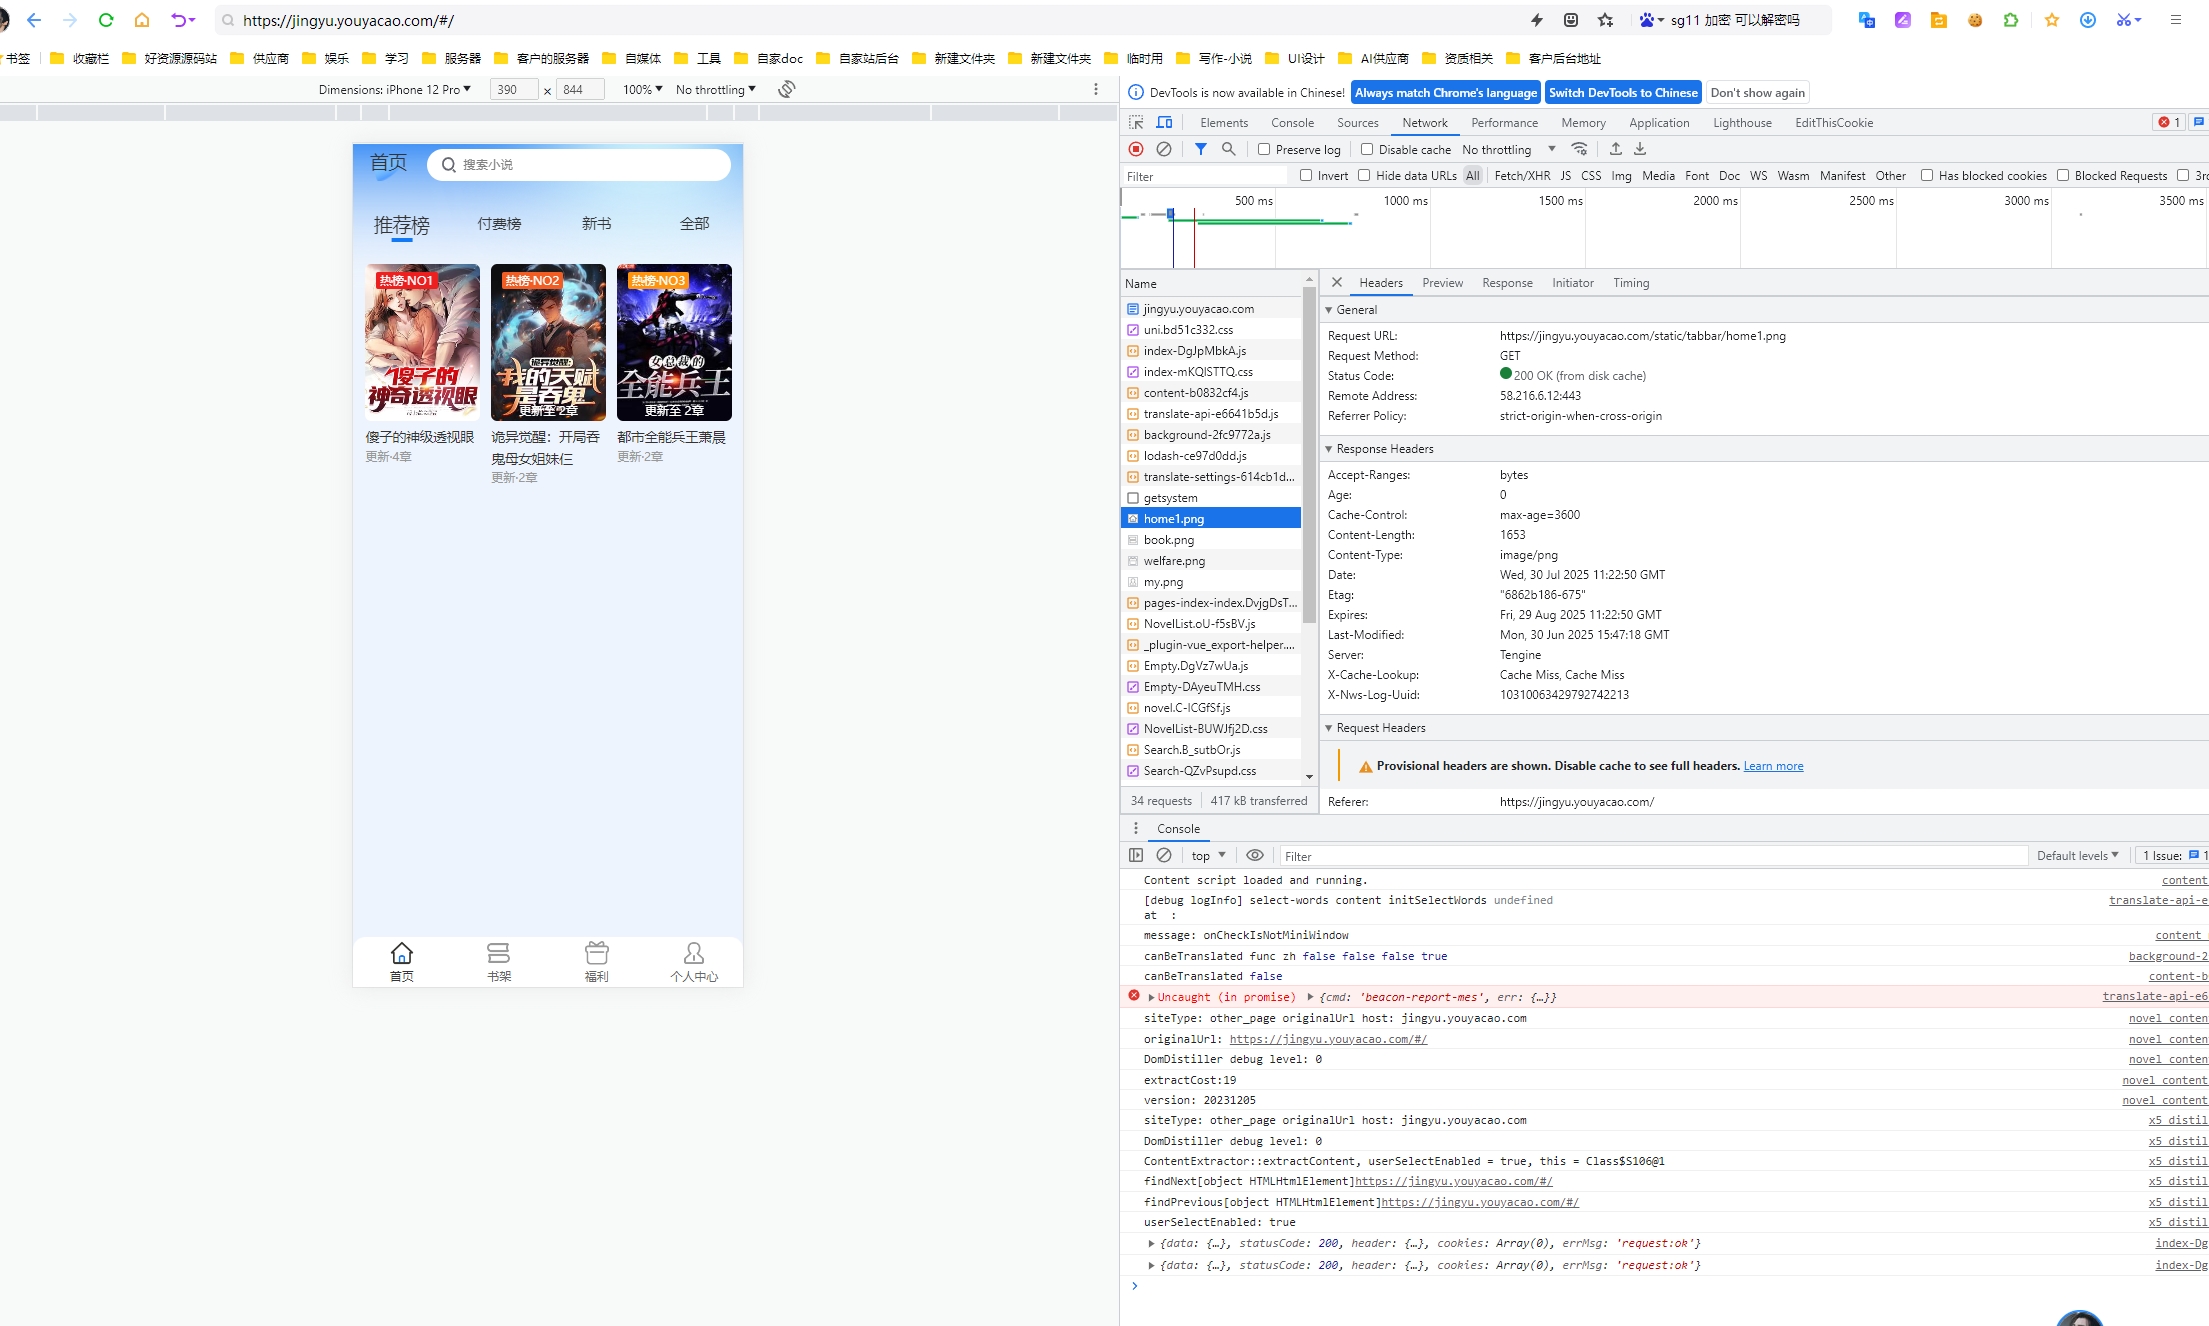Open network search magnifier
This screenshot has height=1326, width=2209.
point(1229,149)
